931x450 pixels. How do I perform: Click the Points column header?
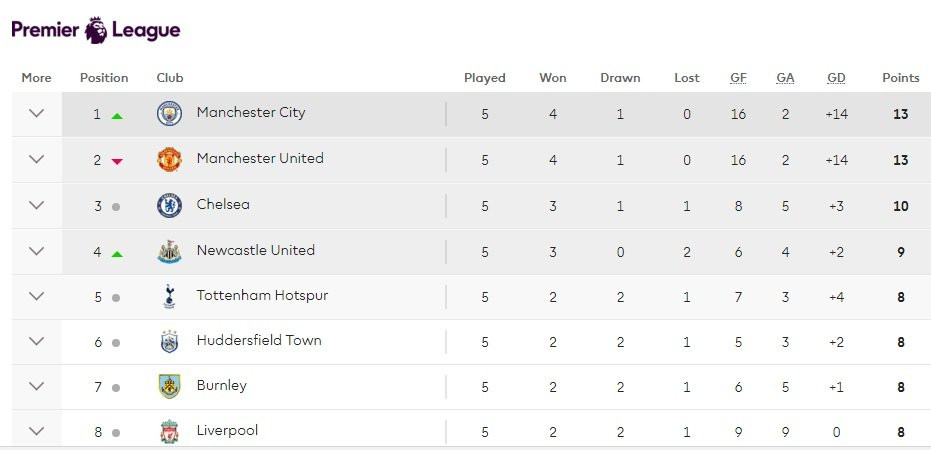(x=900, y=78)
